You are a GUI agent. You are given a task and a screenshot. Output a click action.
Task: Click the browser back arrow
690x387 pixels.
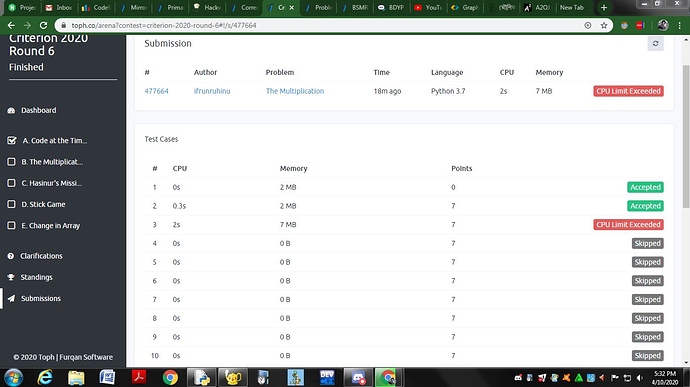(11, 26)
